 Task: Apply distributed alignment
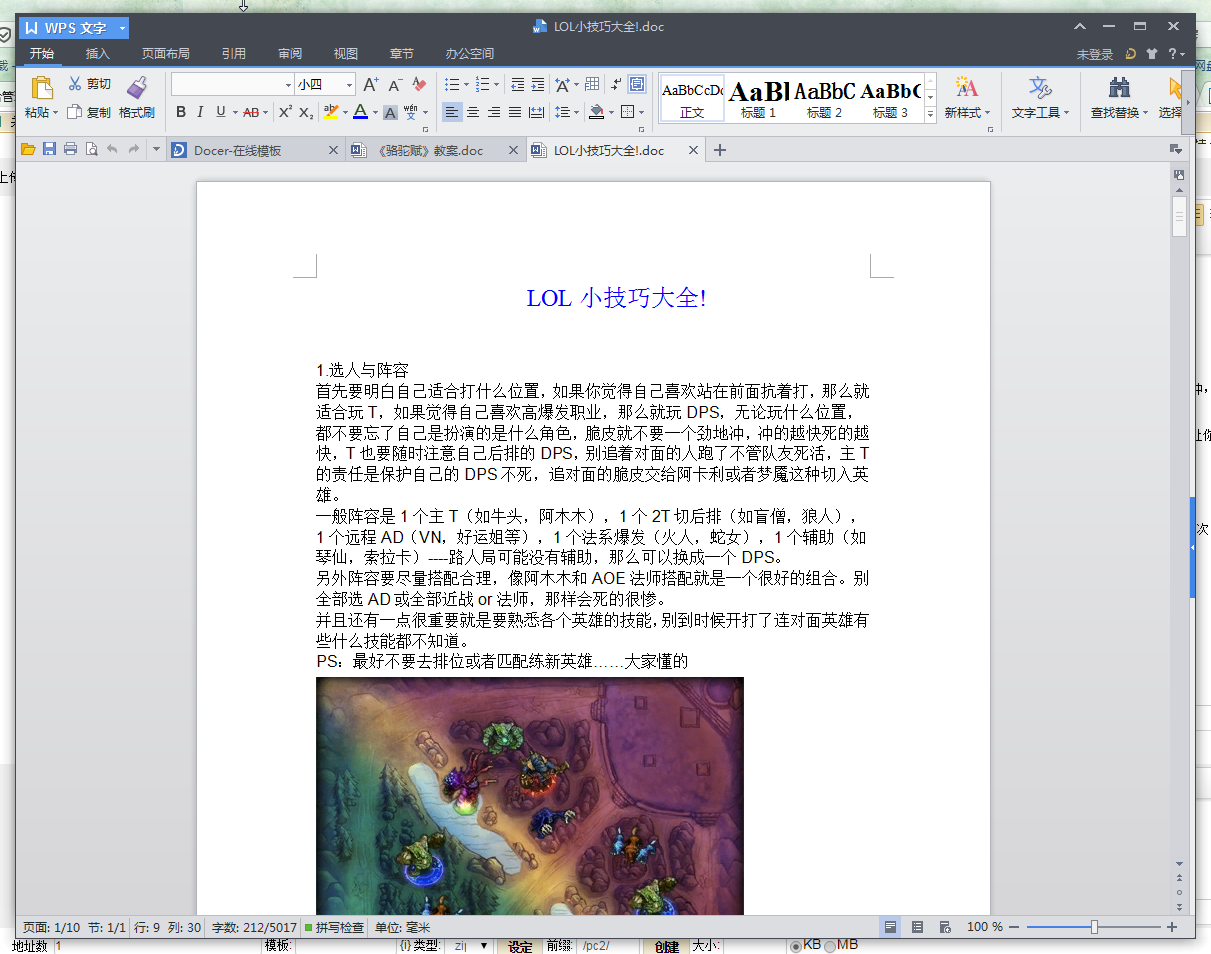tap(536, 112)
